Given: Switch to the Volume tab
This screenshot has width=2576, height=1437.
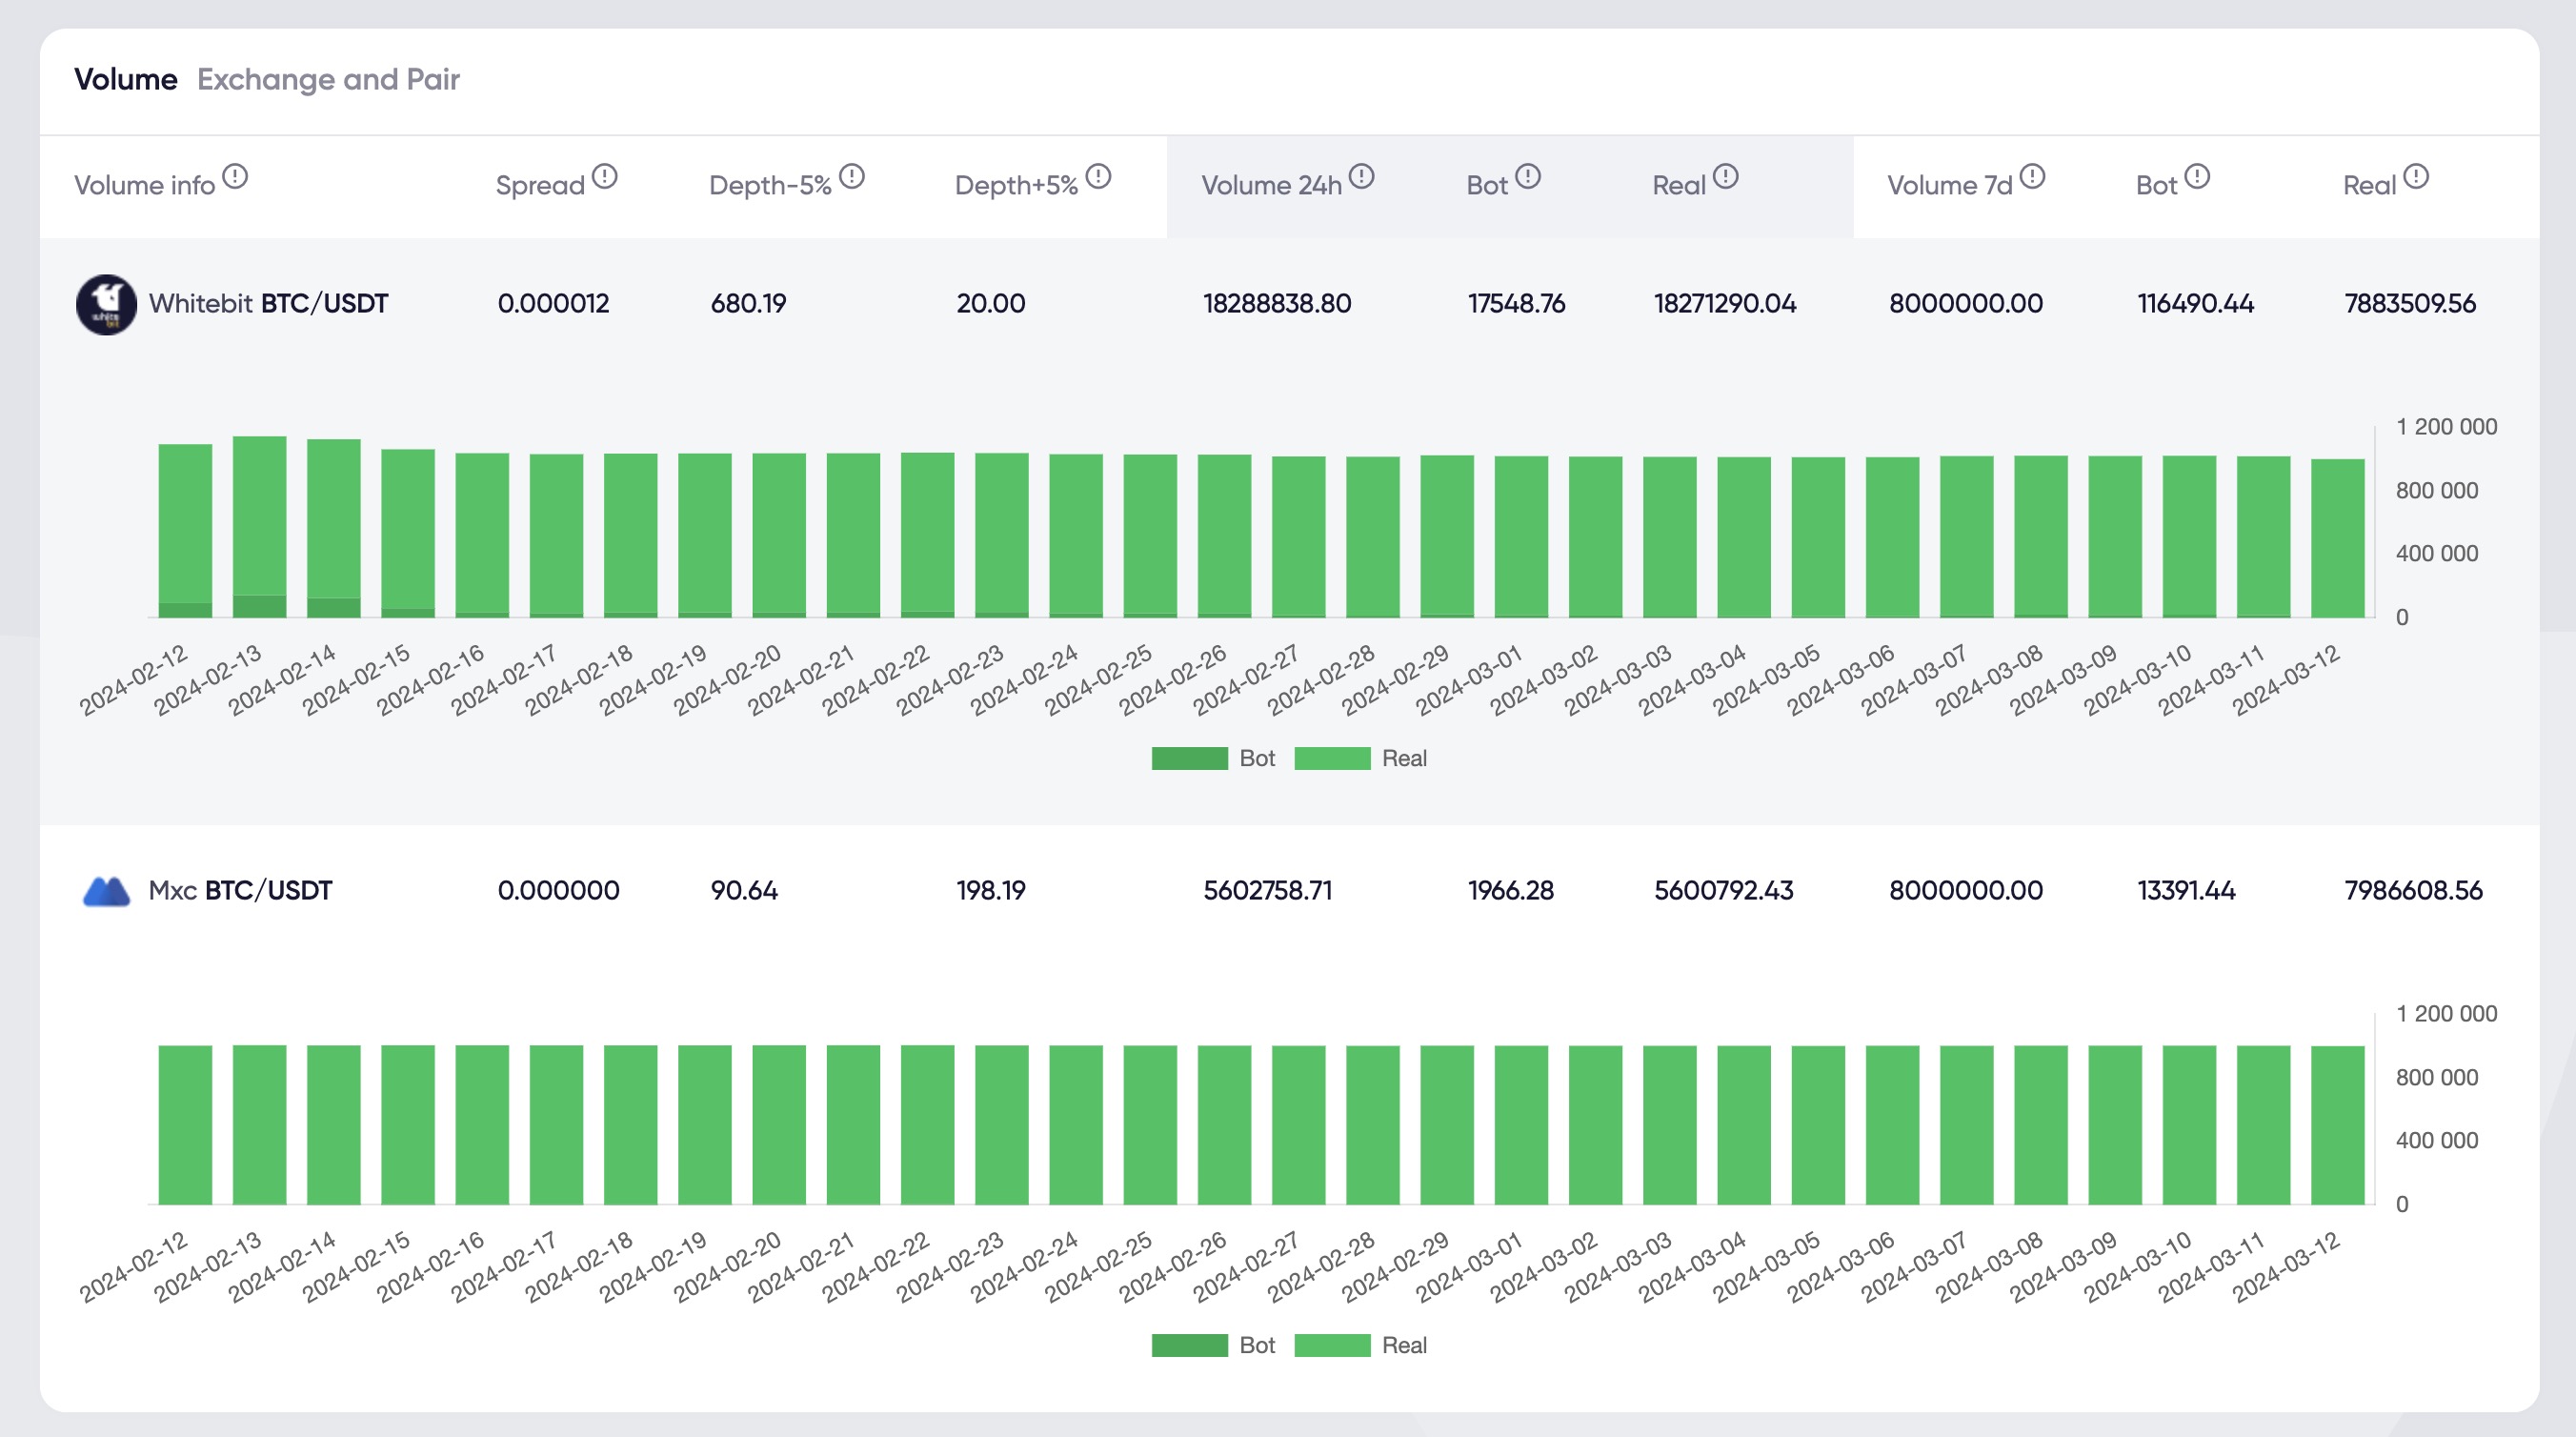Looking at the screenshot, I should [x=126, y=79].
